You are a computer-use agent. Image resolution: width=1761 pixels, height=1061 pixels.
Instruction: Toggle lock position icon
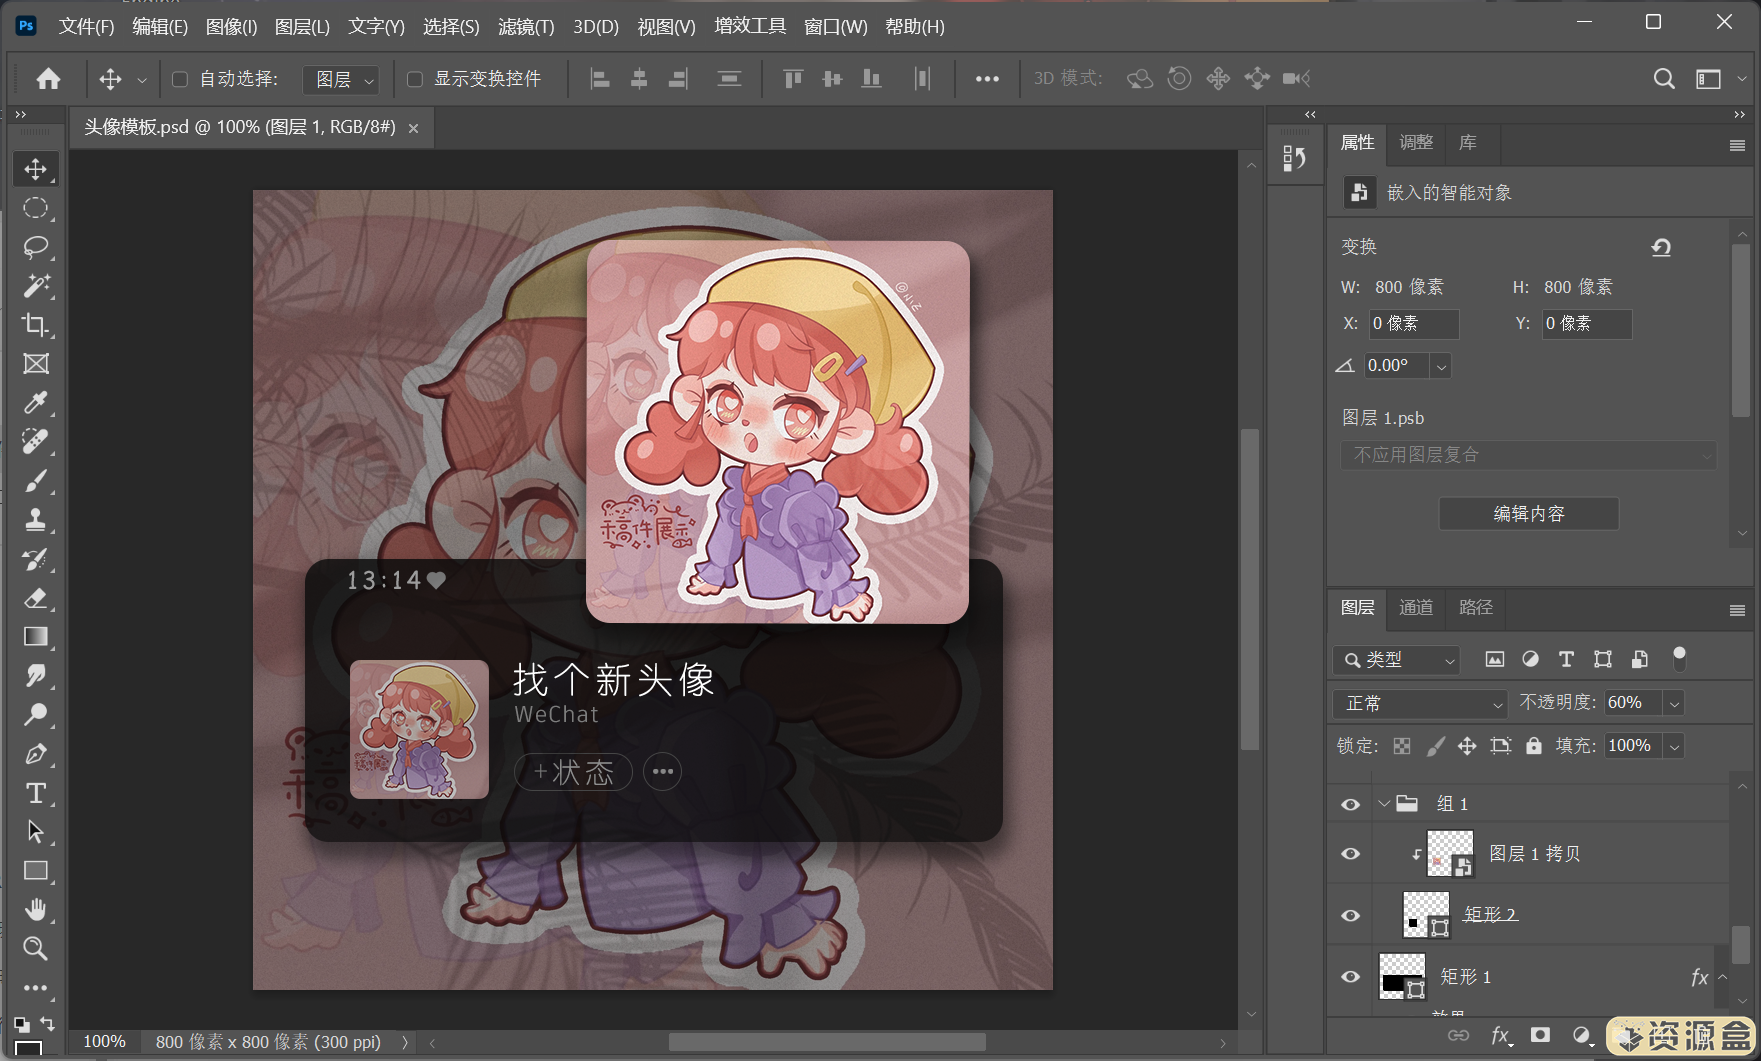[x=1467, y=746]
